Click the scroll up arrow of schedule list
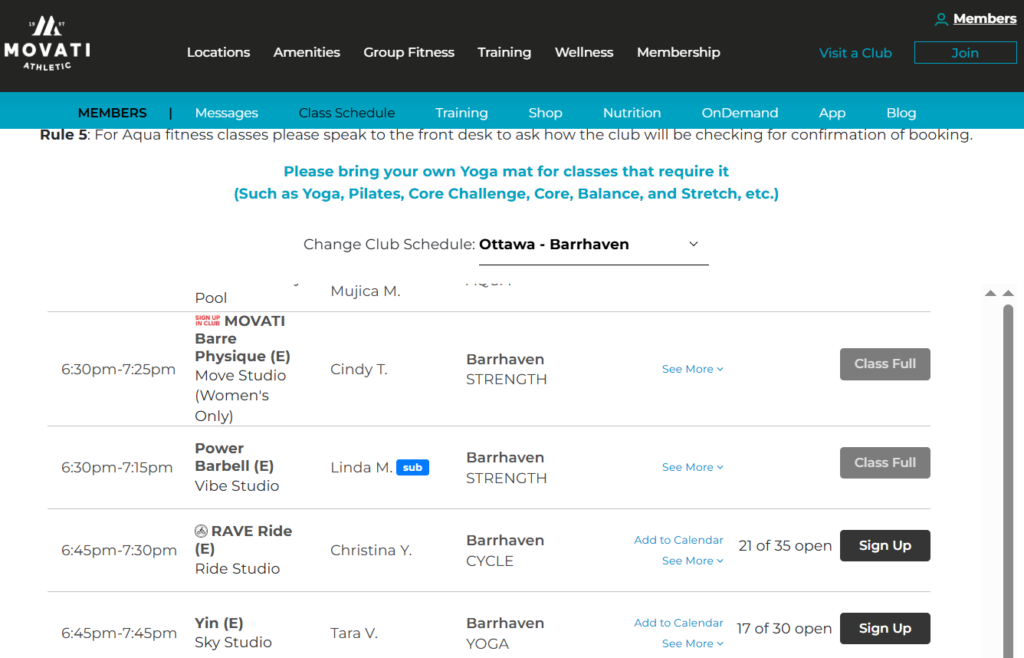Screen dimensions: 1024x658 point(1008,293)
